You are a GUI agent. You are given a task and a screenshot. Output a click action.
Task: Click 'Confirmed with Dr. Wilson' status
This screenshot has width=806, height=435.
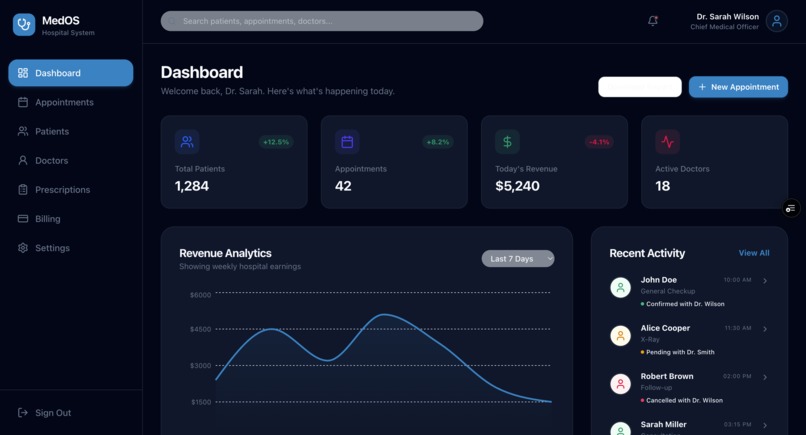point(685,304)
